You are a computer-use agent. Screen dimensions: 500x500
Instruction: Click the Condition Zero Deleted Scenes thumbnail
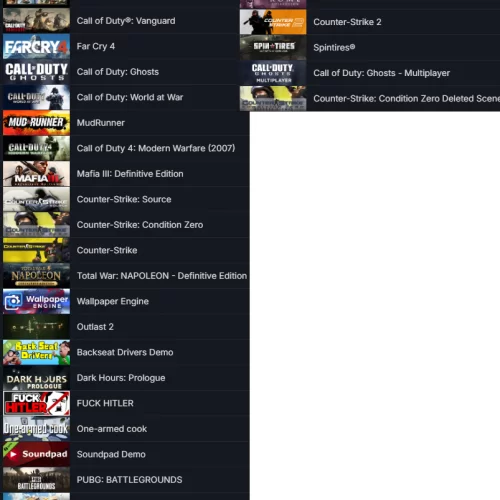pos(273,98)
